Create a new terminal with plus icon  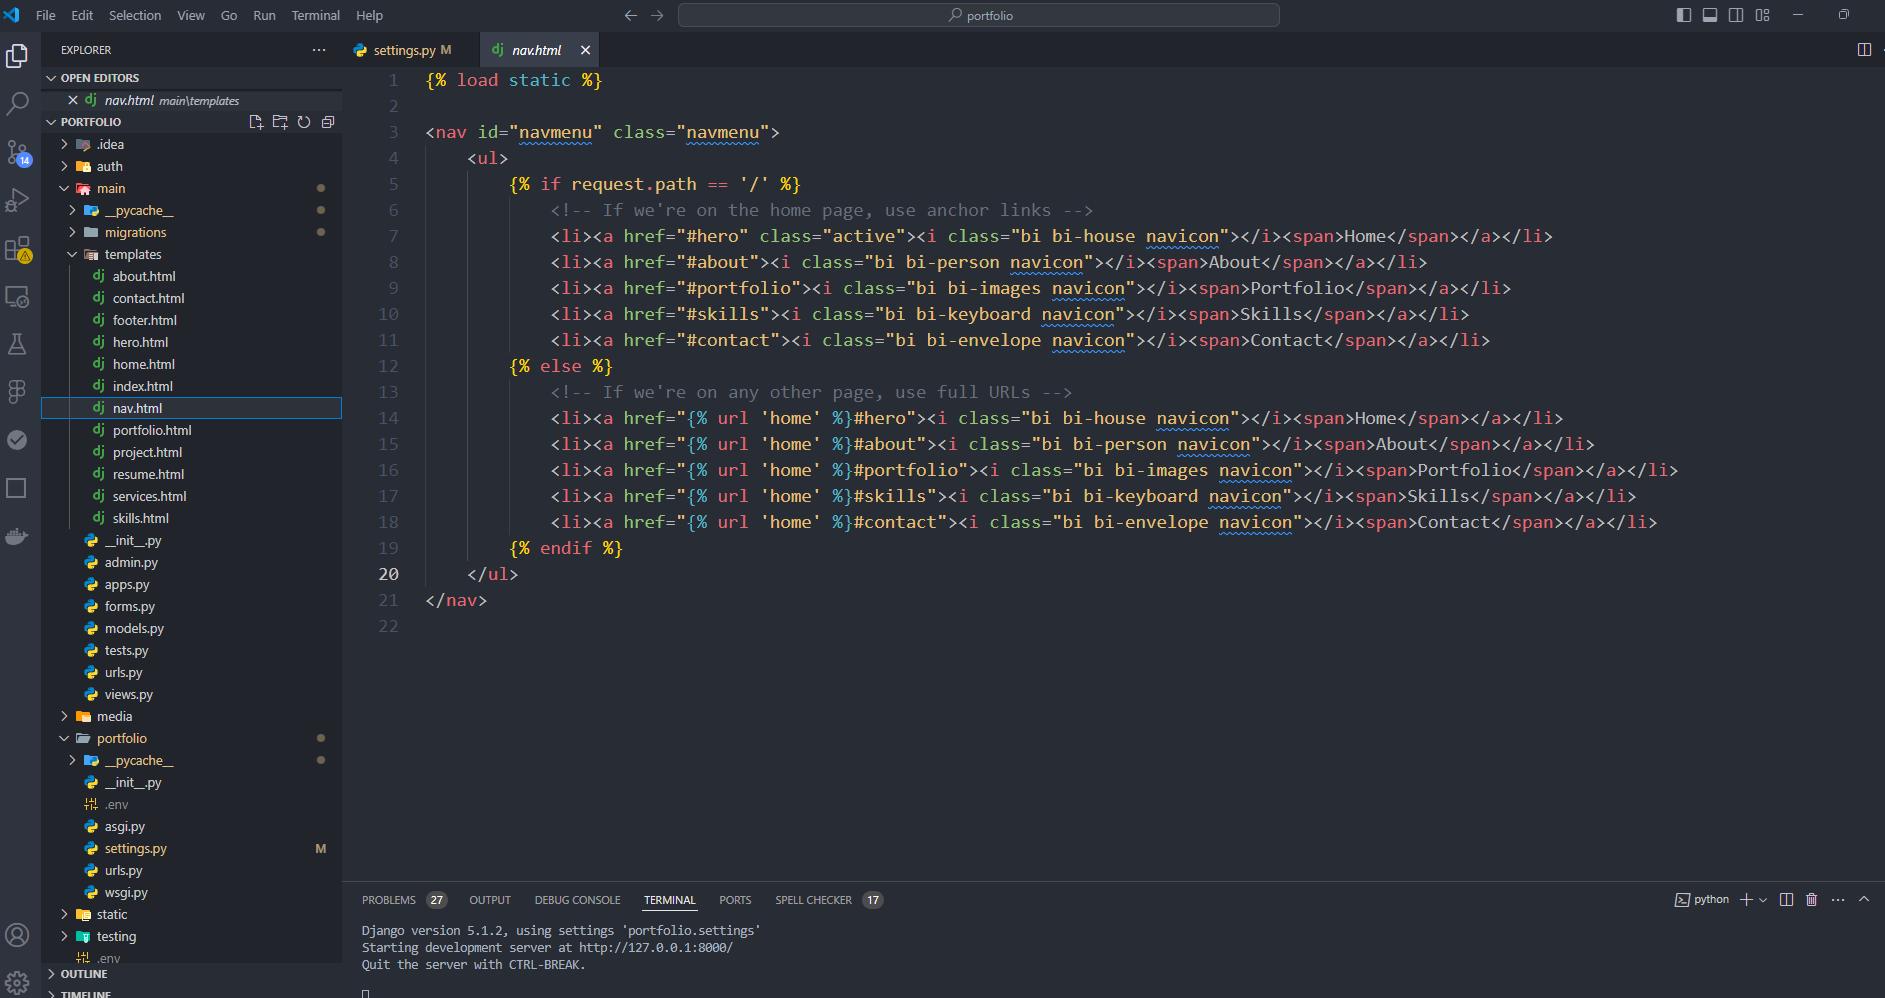point(1746,900)
